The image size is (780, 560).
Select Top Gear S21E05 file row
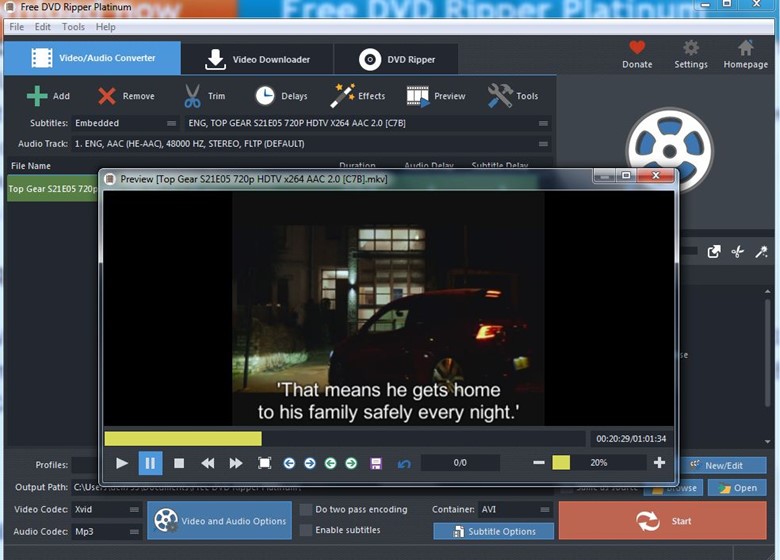point(53,188)
